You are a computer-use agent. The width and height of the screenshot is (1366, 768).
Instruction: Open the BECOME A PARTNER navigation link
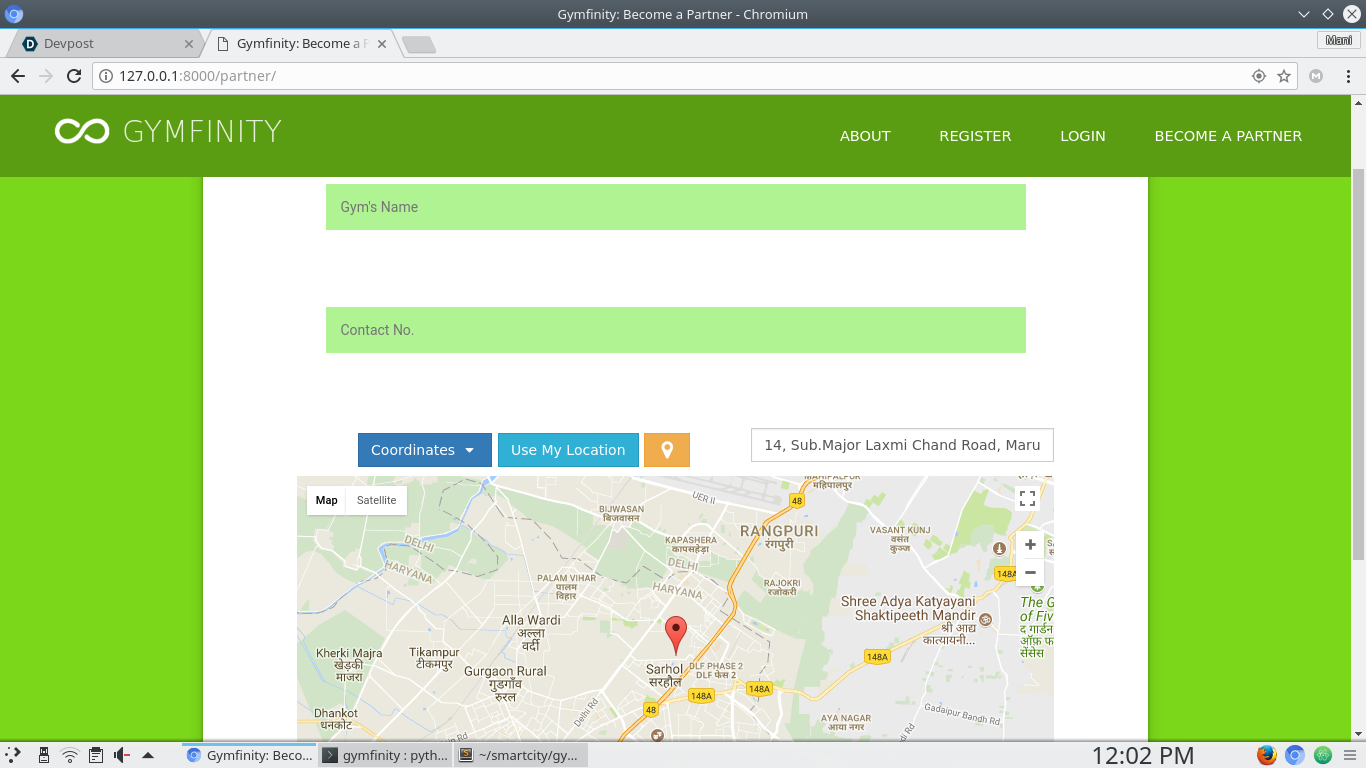(x=1228, y=136)
